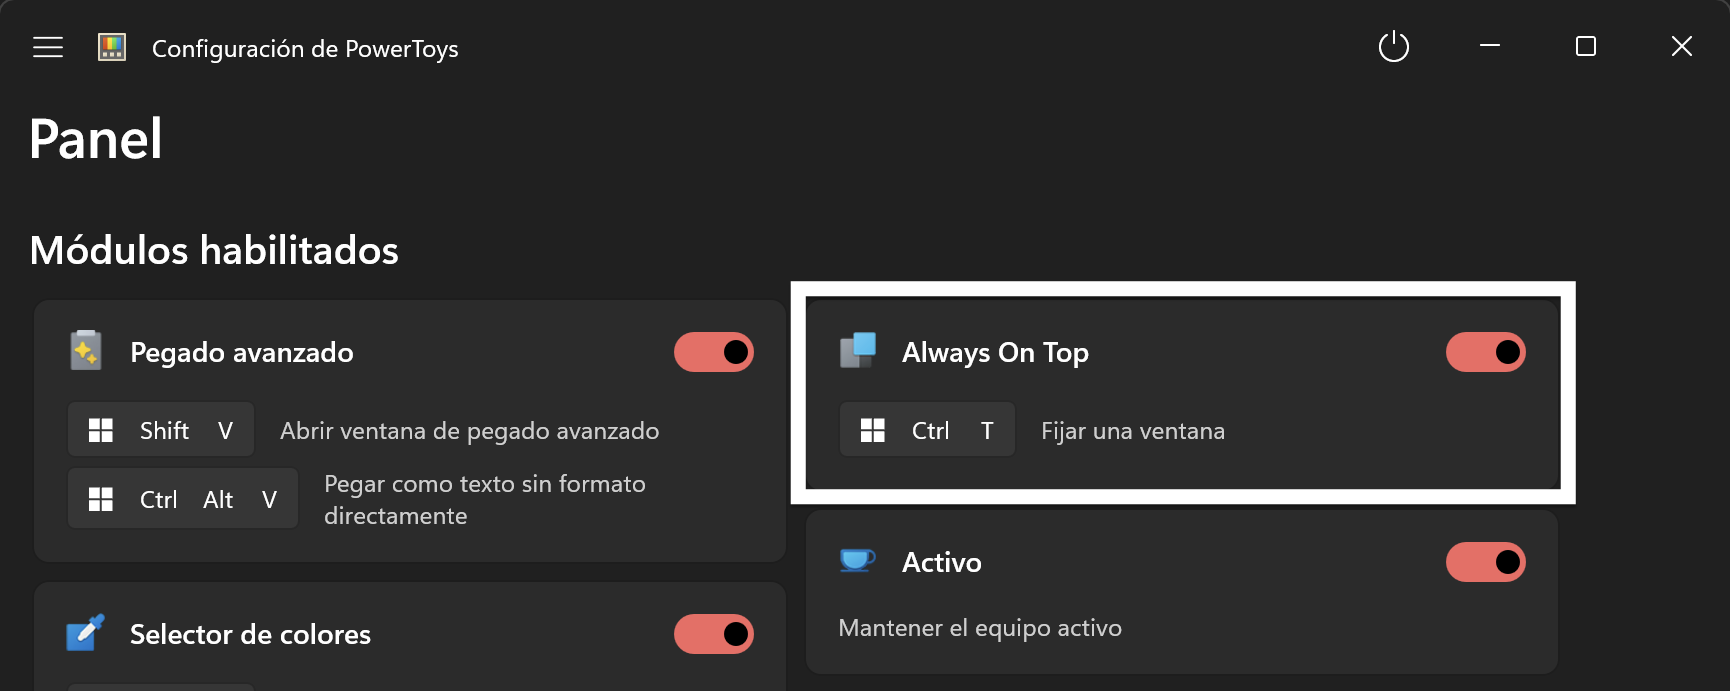
Task: Click the Pegado avanzado clipboard icon
Action: click(x=86, y=351)
